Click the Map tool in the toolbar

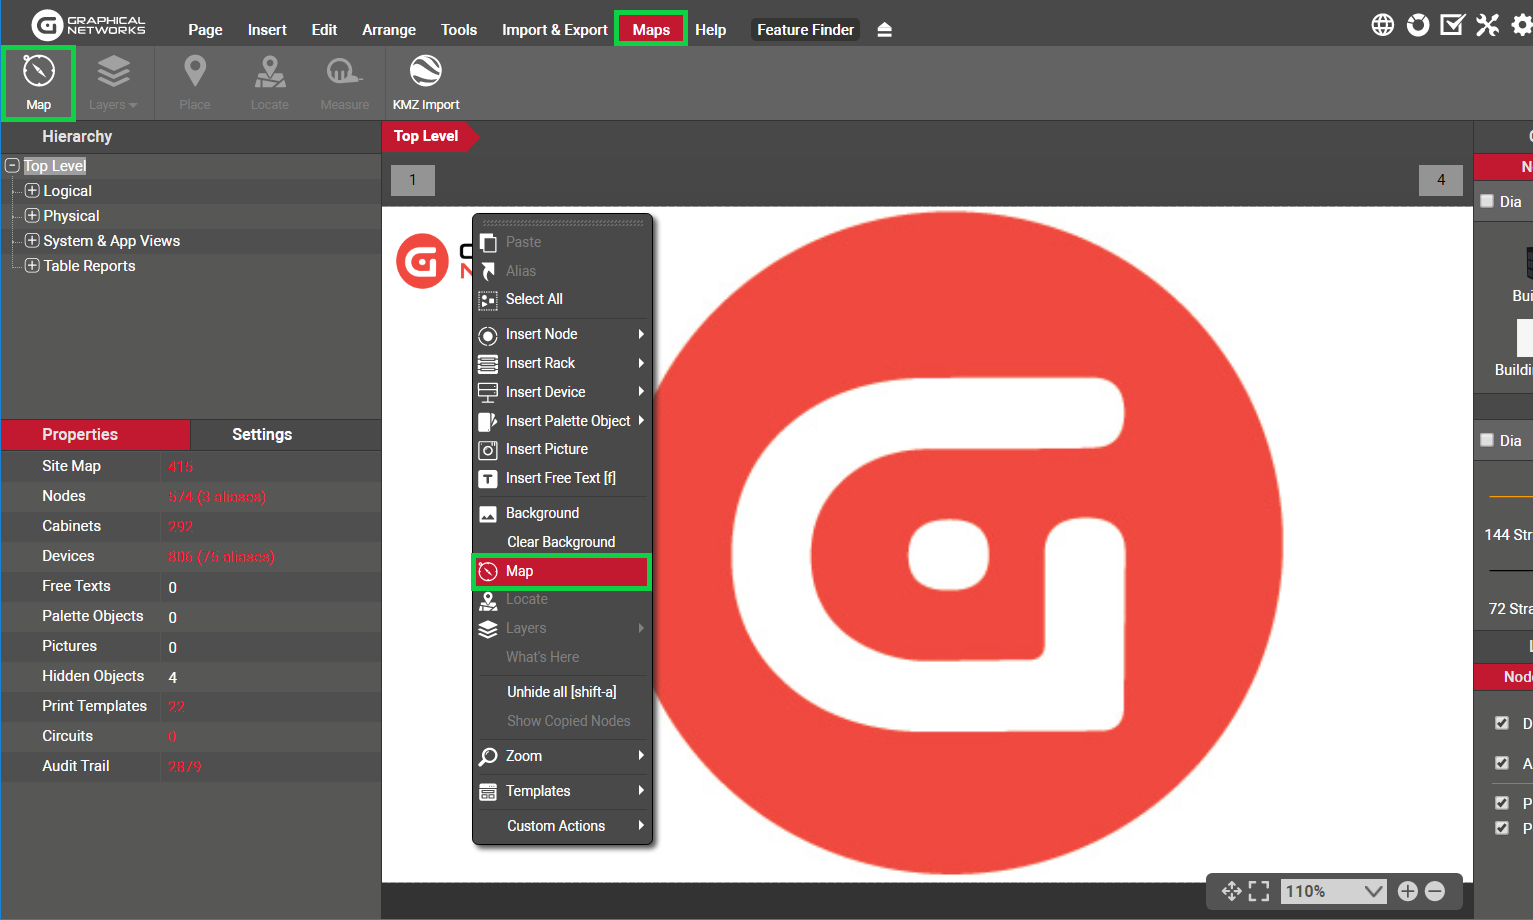coord(38,82)
